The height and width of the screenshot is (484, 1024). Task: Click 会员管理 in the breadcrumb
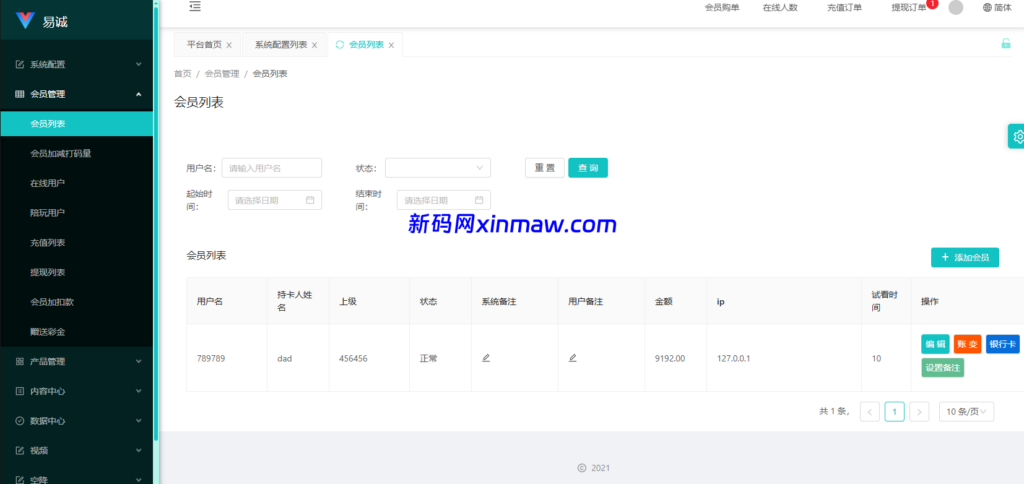point(222,74)
